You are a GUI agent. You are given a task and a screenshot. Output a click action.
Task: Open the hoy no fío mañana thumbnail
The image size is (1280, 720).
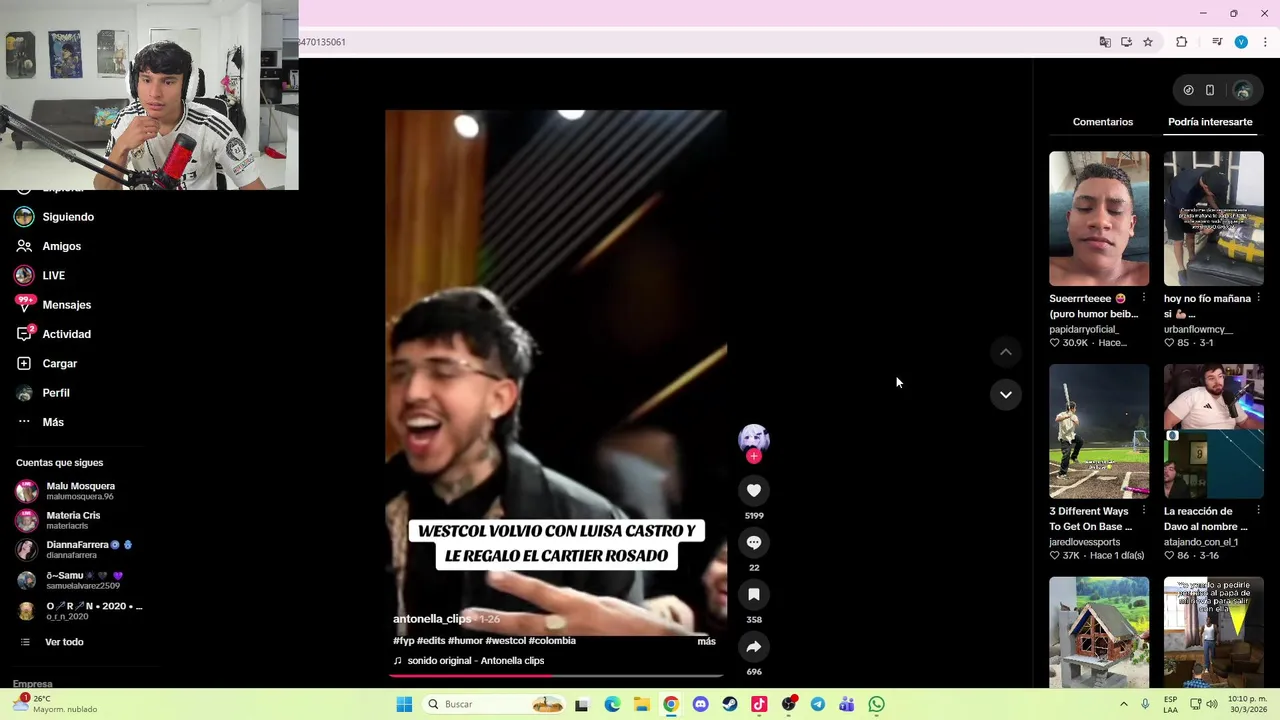(1213, 218)
